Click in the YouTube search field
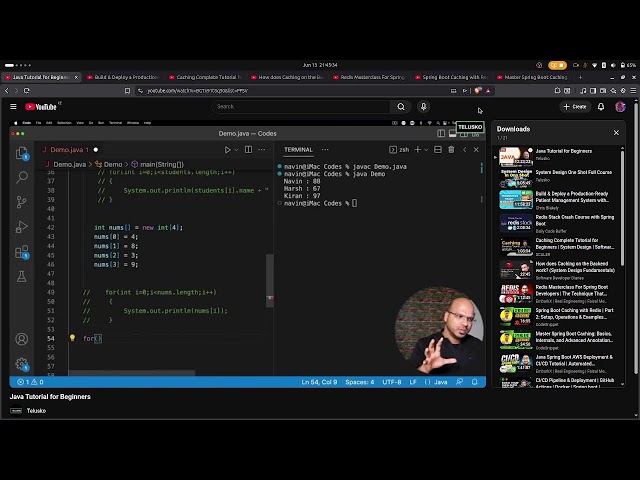Image resolution: width=640 pixels, height=480 pixels. 301,107
